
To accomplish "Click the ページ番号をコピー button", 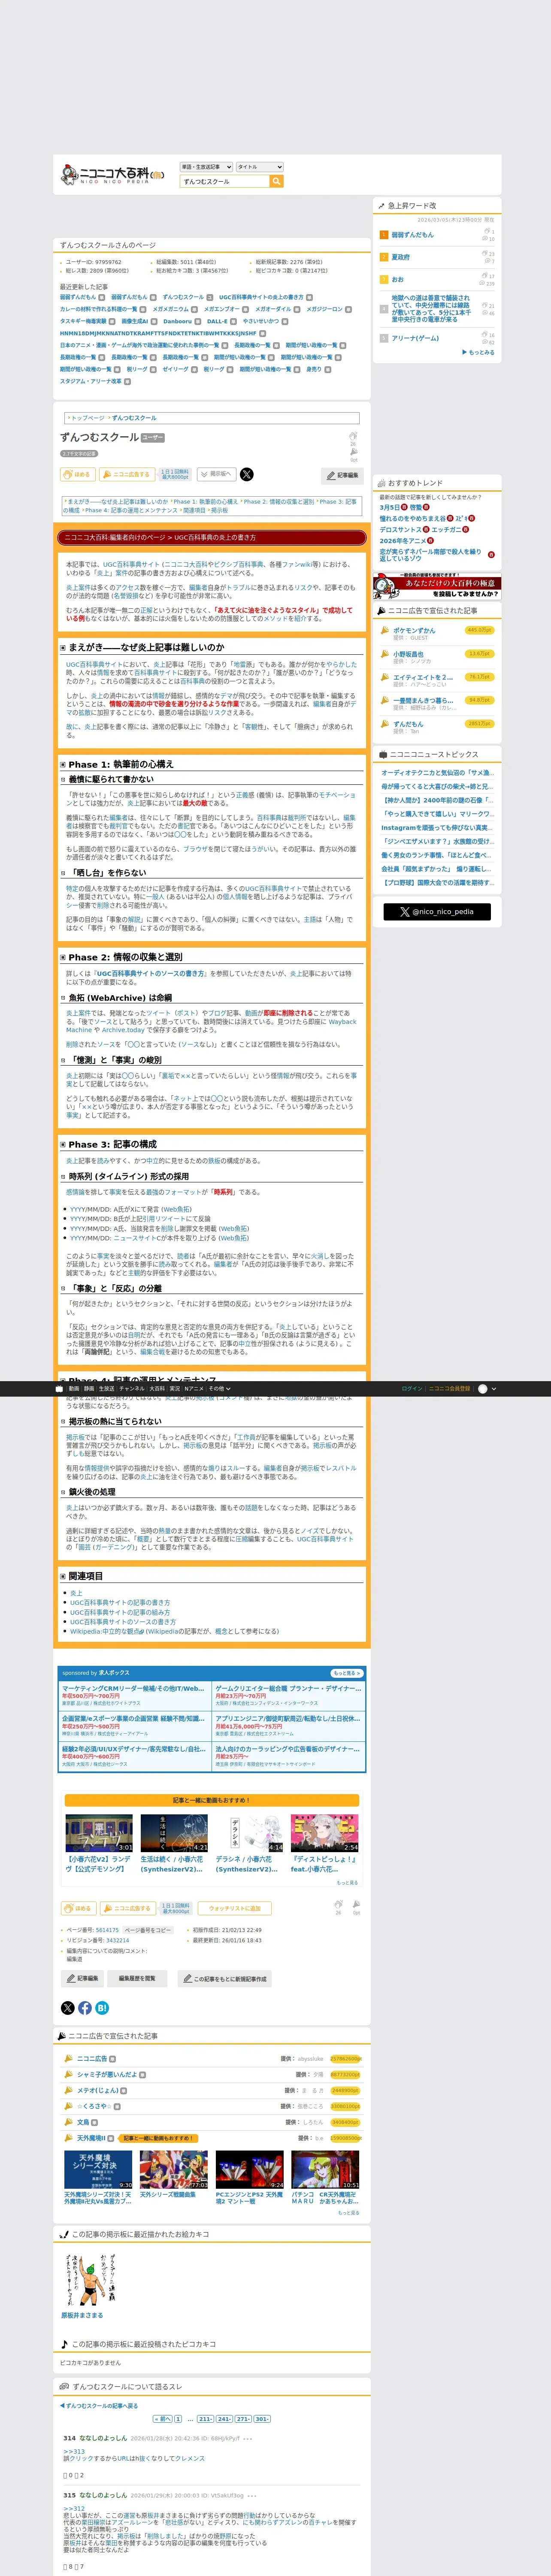I will coord(148,1930).
